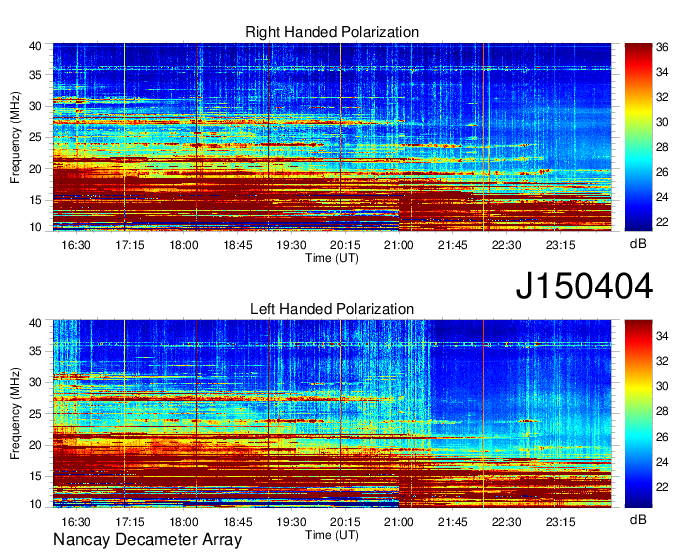Image resolution: width=680 pixels, height=552 pixels.
Task: Click the "35" frequency tick of Right Handed plot
Action: click(36, 75)
